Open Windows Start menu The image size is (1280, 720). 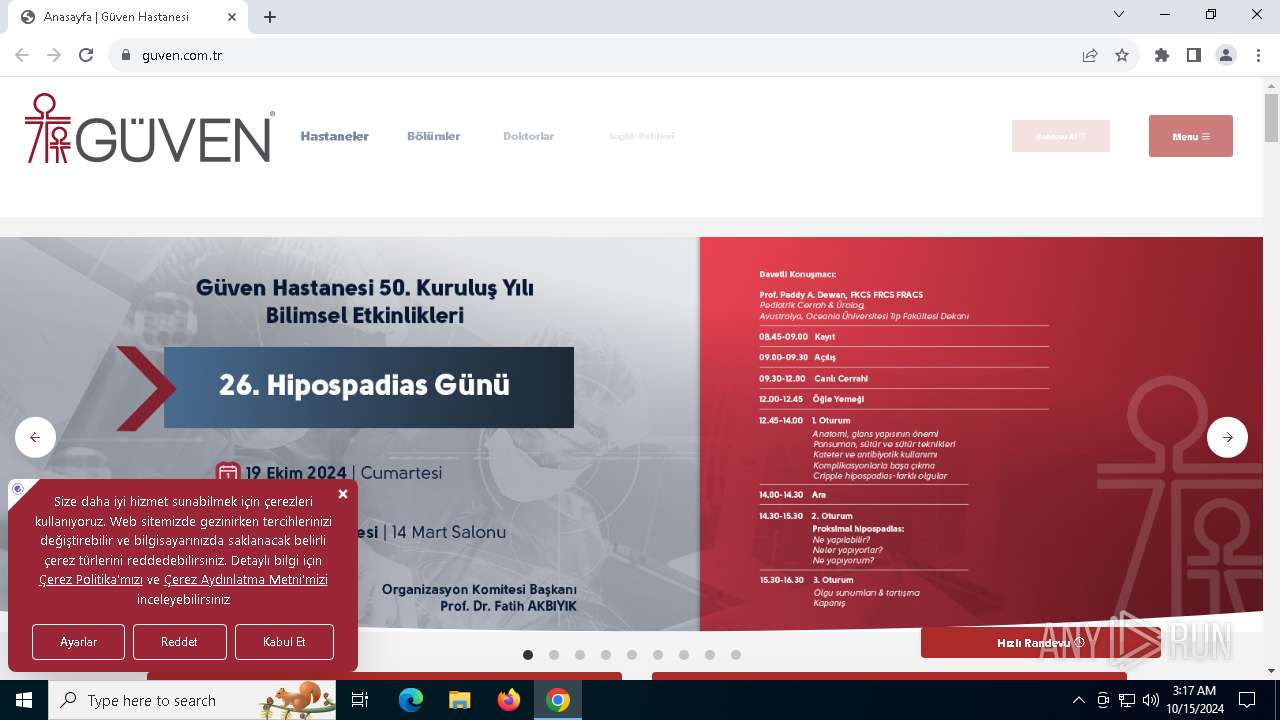[x=24, y=700]
